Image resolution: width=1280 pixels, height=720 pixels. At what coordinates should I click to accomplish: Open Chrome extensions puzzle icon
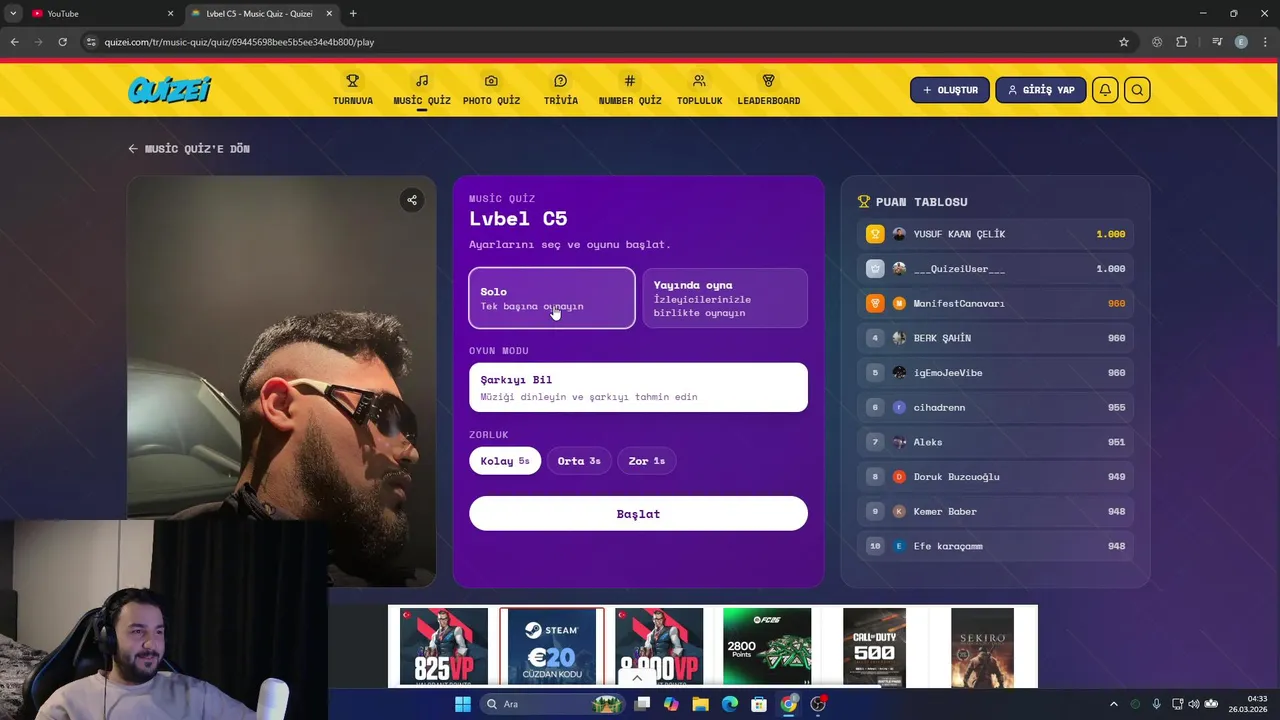pyautogui.click(x=1182, y=42)
